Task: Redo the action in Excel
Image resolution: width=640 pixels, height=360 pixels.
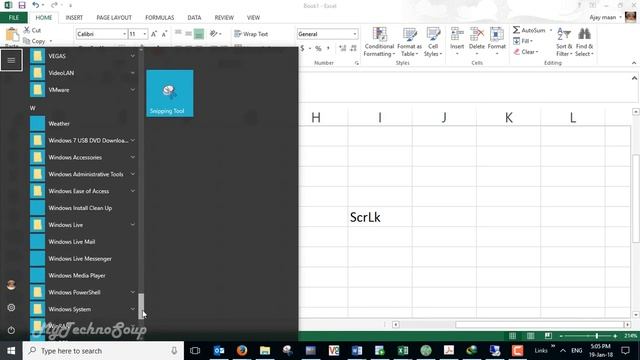Action: point(54,5)
